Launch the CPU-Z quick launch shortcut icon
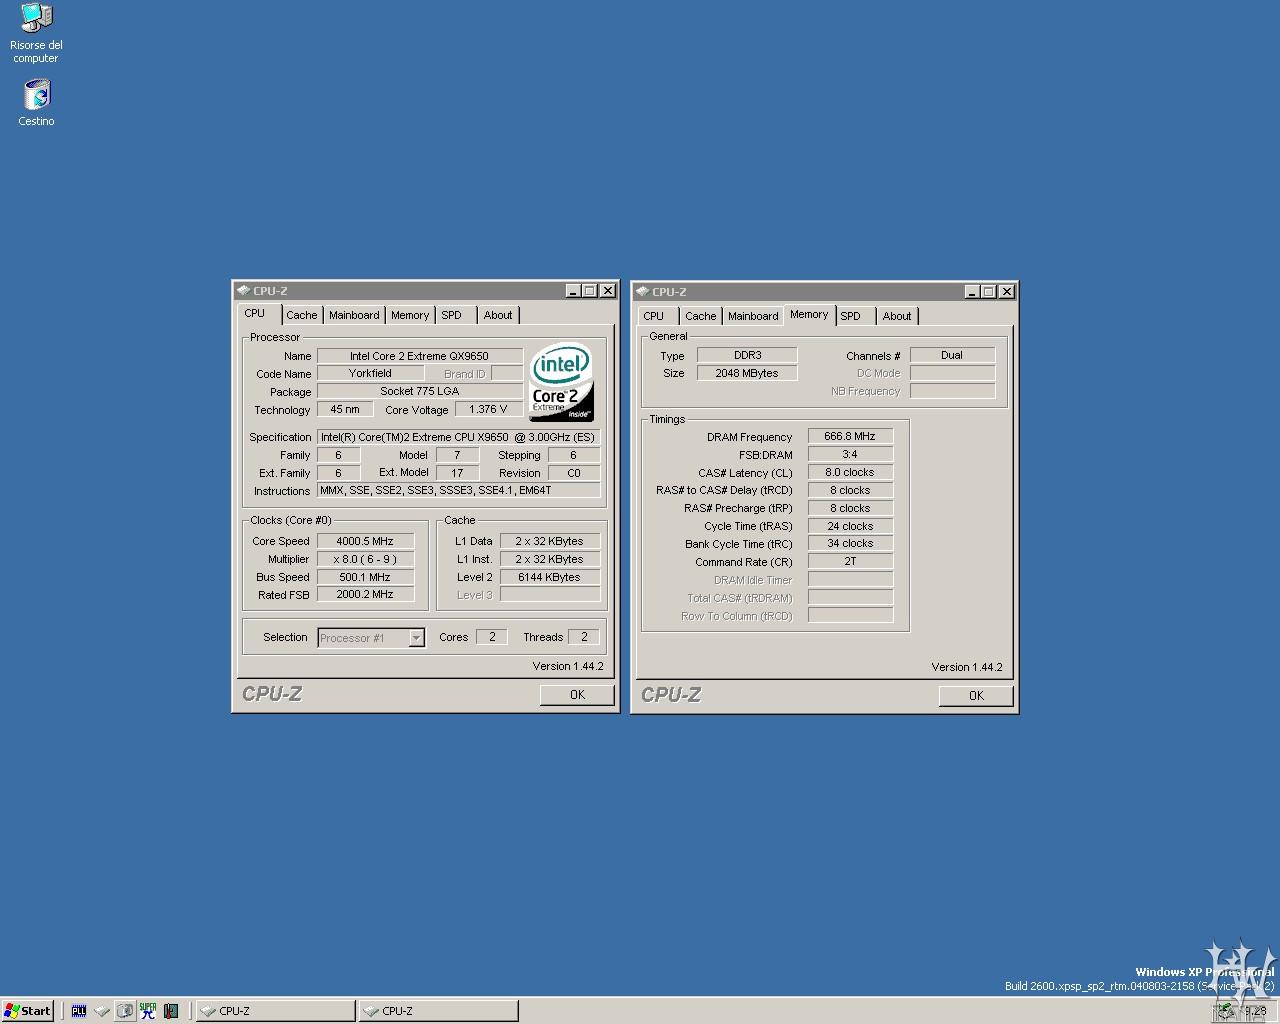This screenshot has height=1024, width=1280. pos(101,1011)
